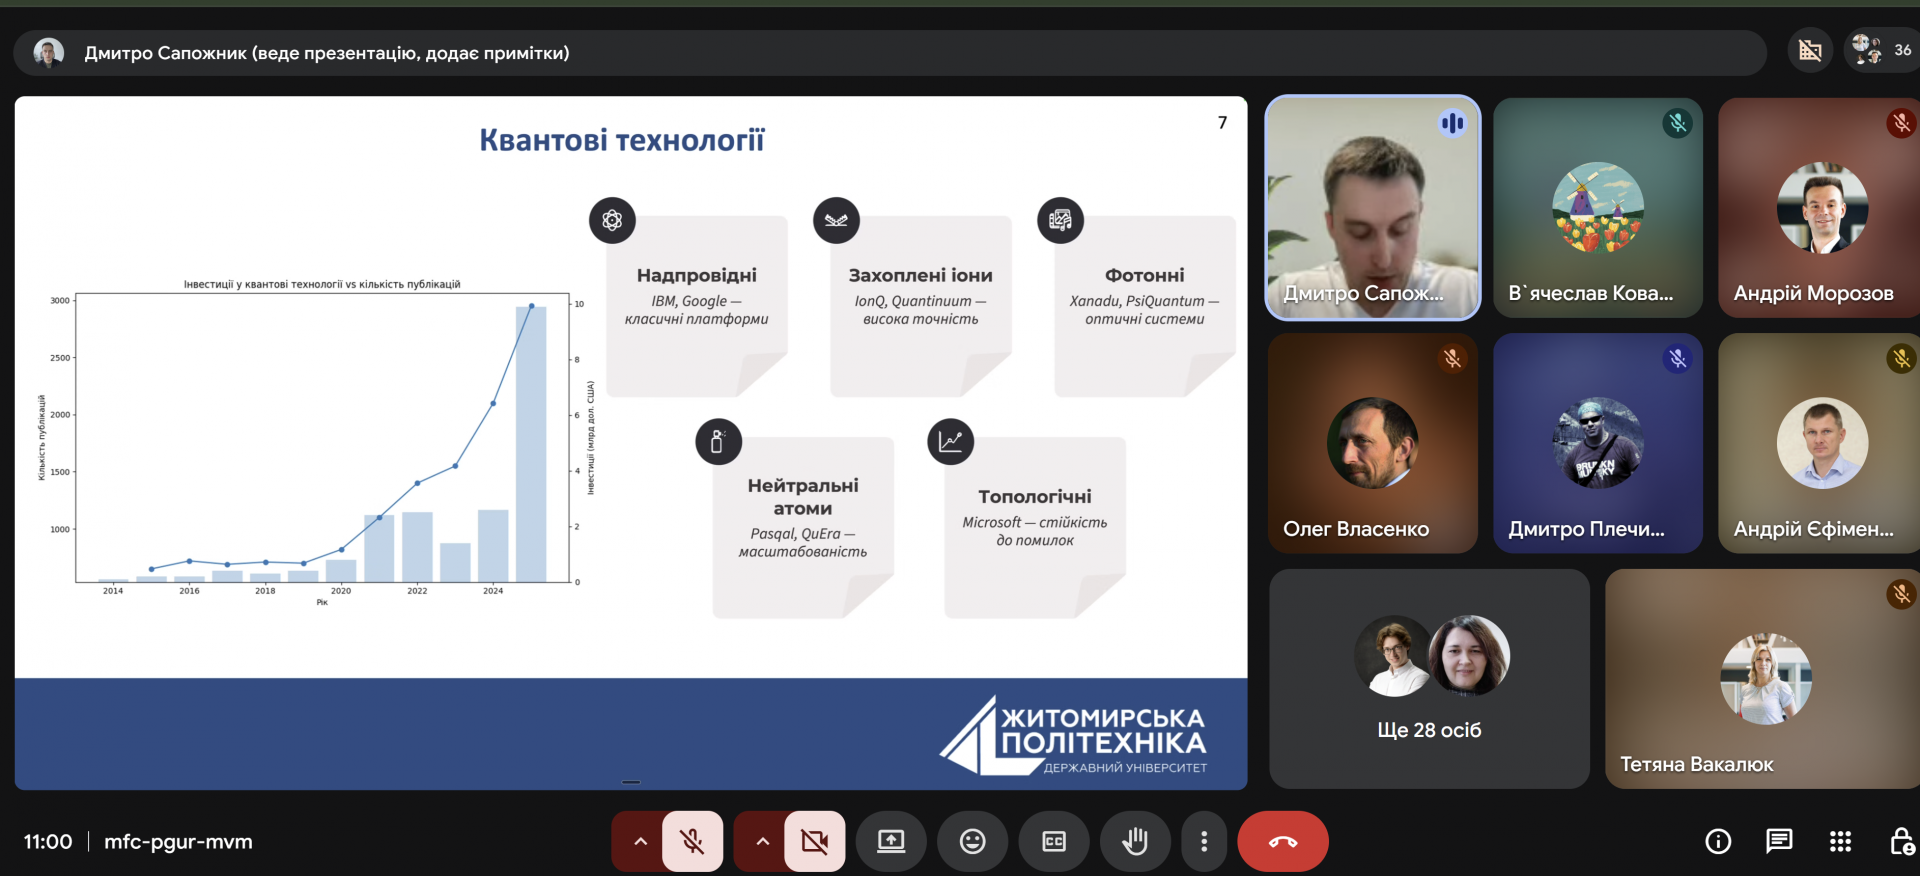The image size is (1920, 876).
Task: Open host controls lock icon
Action: (x=1901, y=841)
